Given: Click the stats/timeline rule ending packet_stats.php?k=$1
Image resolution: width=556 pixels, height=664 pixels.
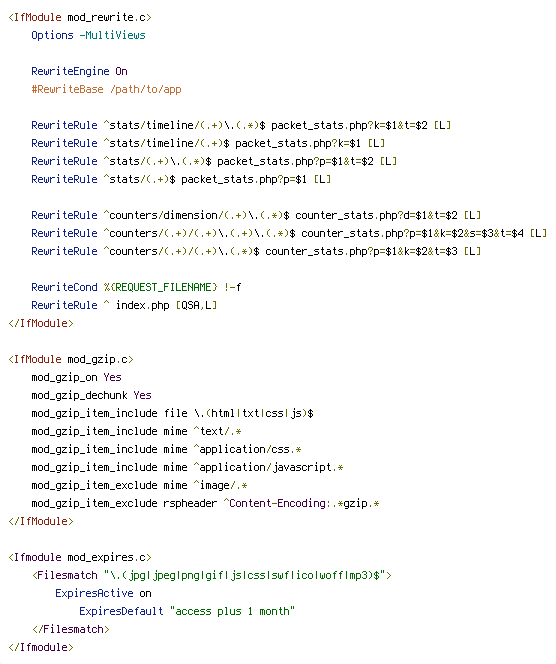Looking at the screenshot, I should pyautogui.click(x=208, y=143).
